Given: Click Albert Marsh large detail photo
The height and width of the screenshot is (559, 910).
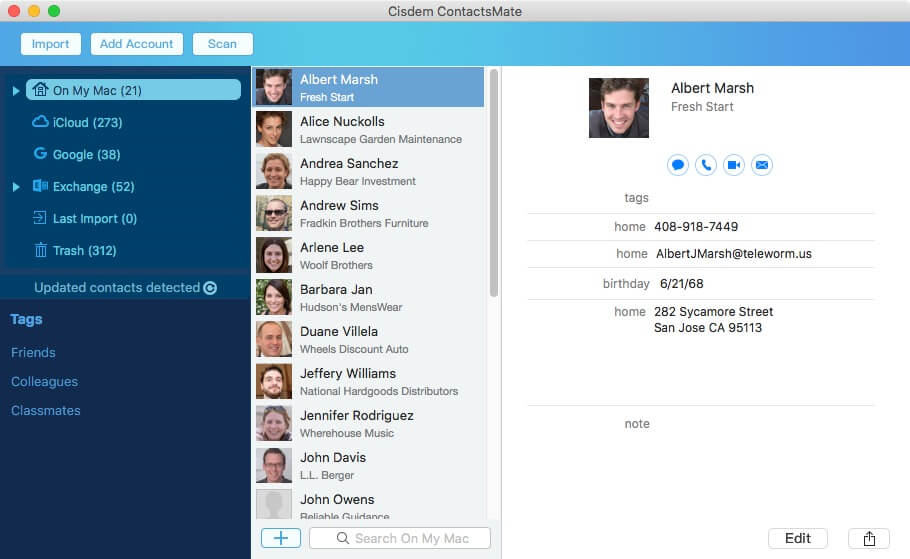Looking at the screenshot, I should pos(619,108).
